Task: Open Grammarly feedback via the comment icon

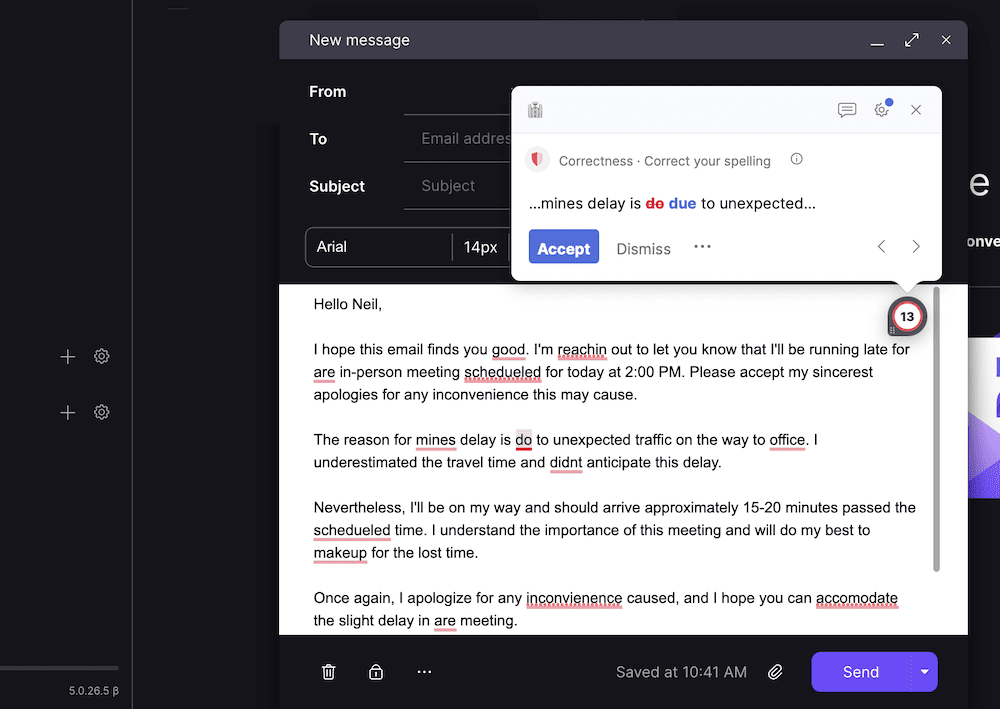Action: tap(847, 110)
